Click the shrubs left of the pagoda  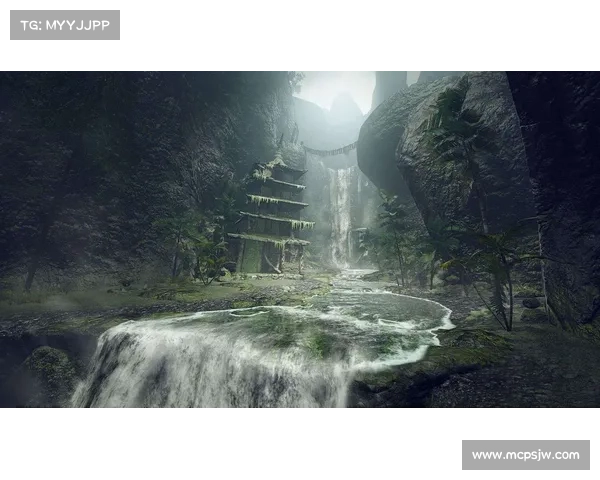200,255
